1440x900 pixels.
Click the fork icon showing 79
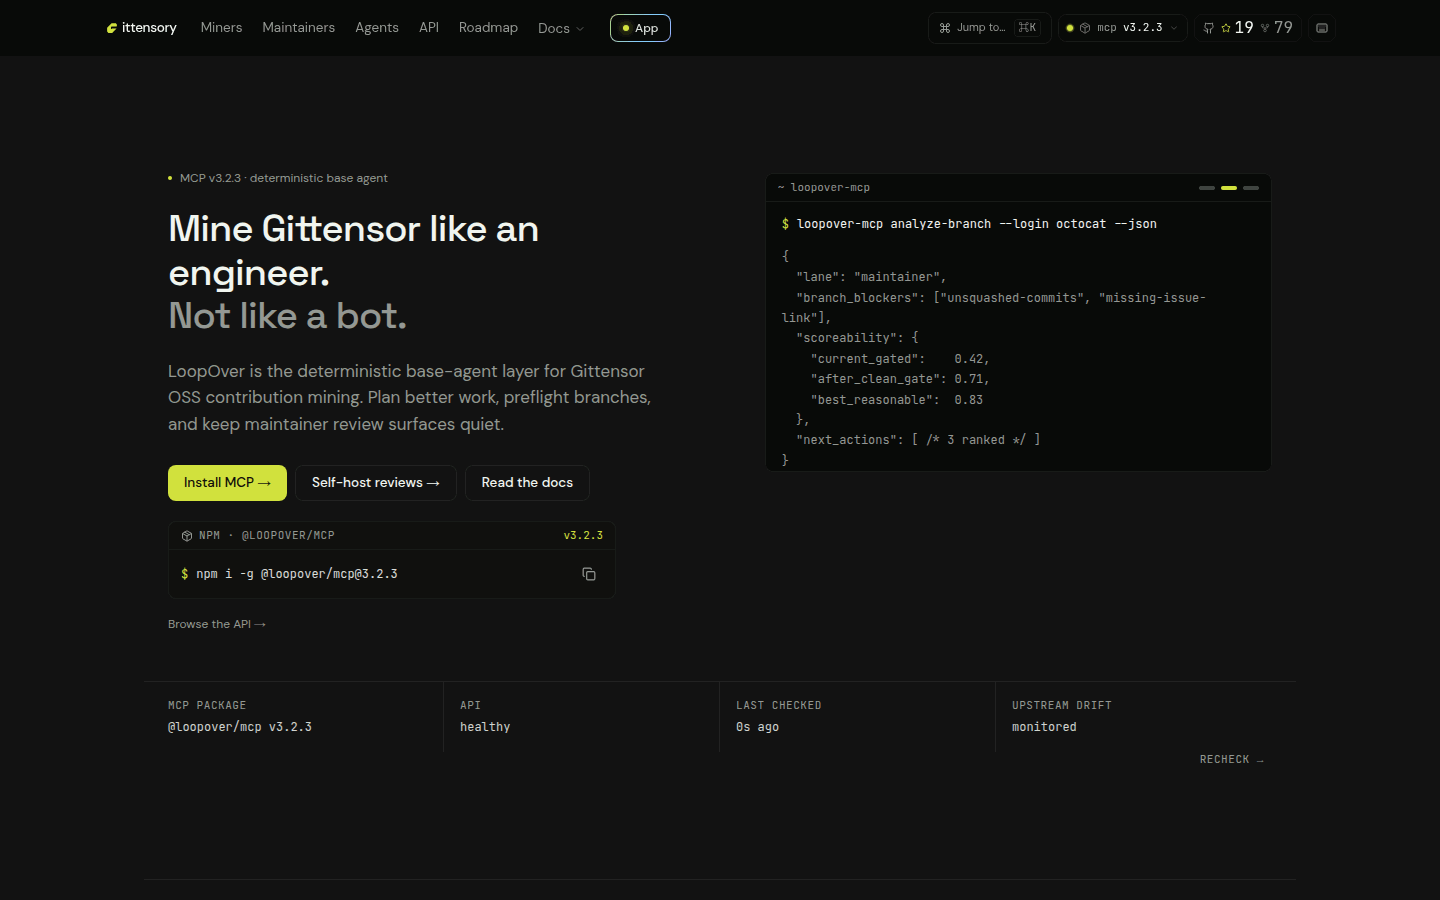tap(1265, 28)
